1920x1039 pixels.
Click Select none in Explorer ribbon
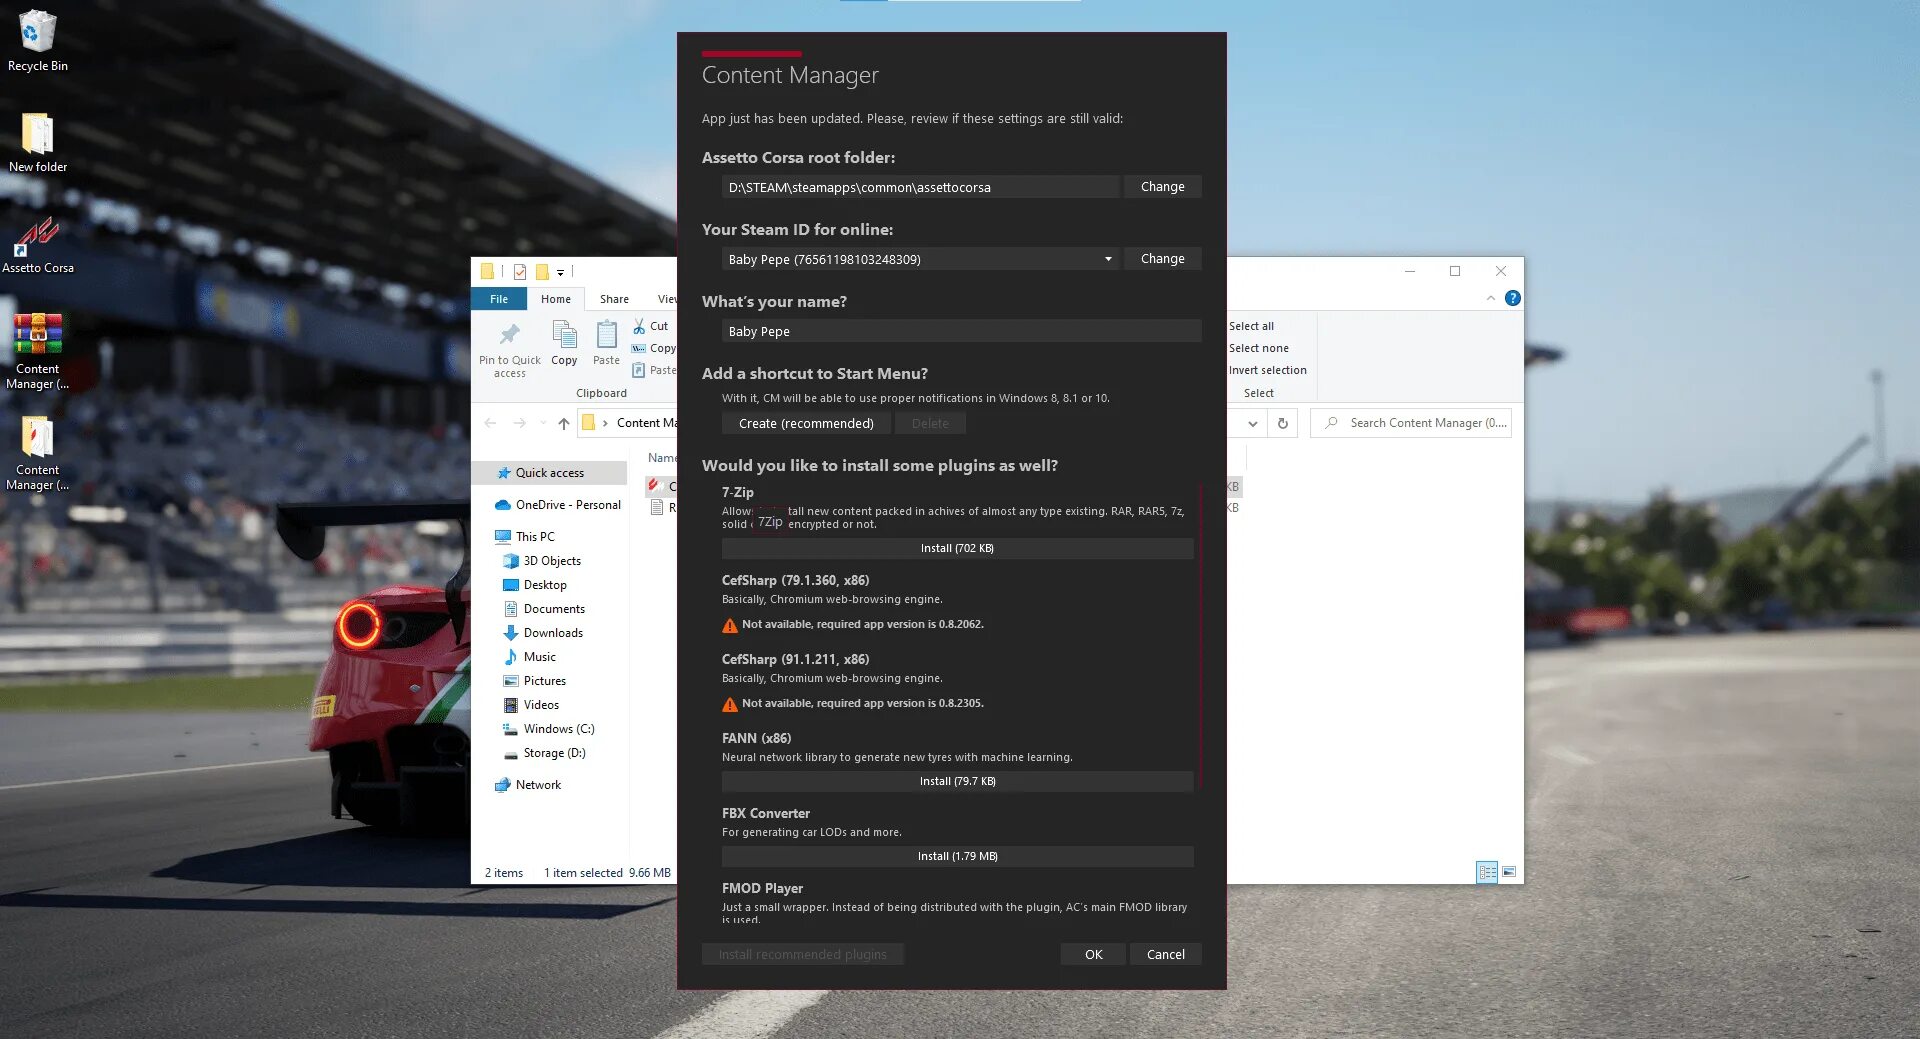(1258, 348)
